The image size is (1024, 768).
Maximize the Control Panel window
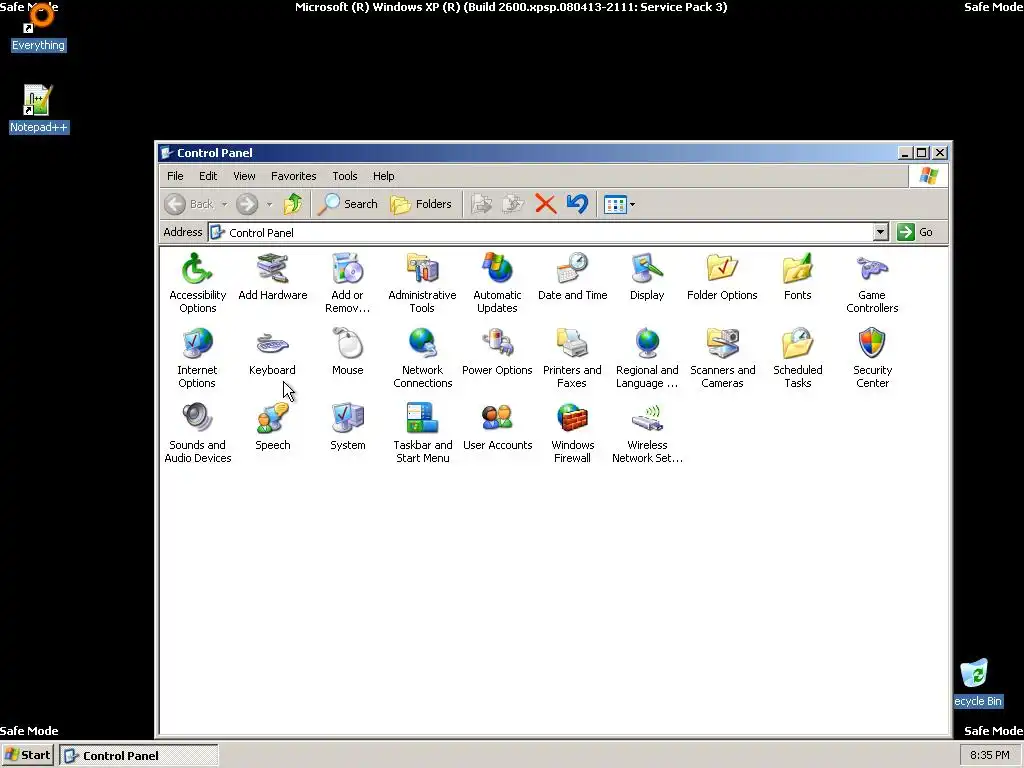tap(921, 153)
